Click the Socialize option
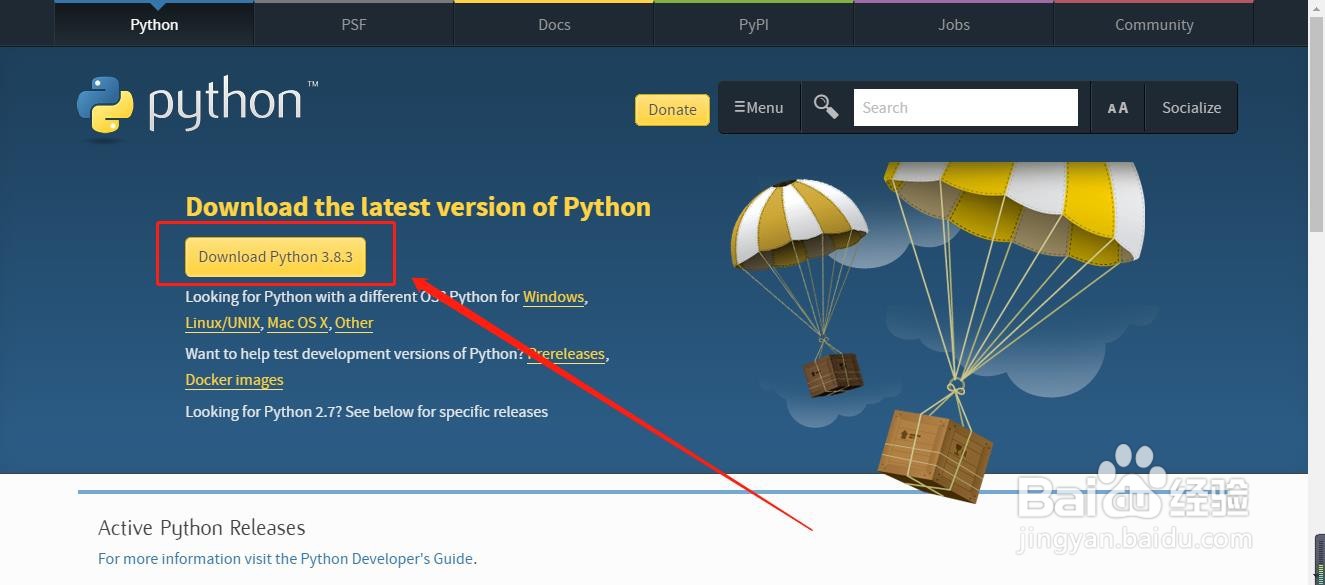The height and width of the screenshot is (585, 1325). [1191, 107]
